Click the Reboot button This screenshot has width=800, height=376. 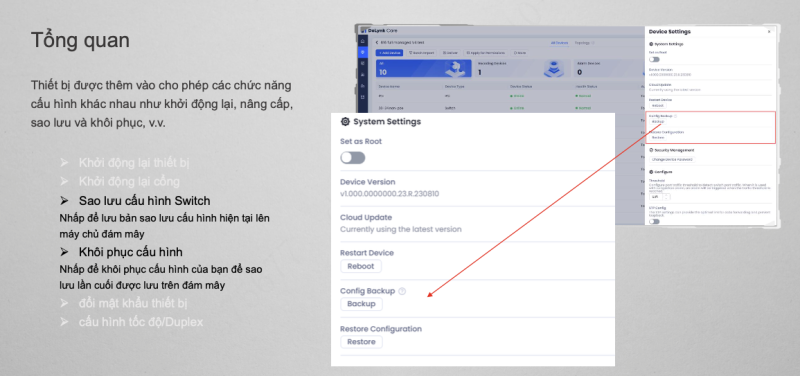[x=361, y=266]
